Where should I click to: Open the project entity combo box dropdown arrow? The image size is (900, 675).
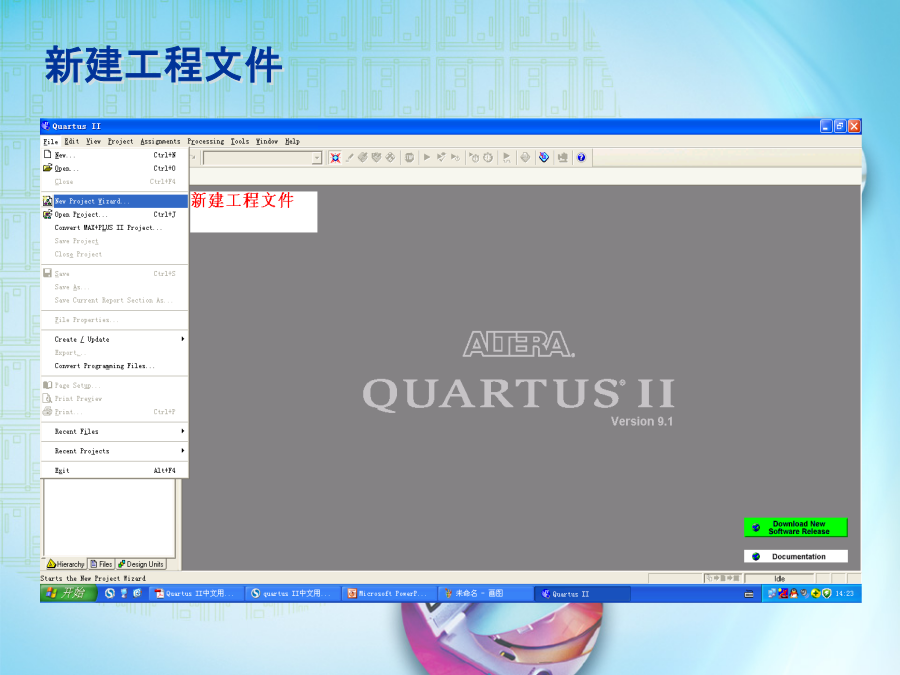coord(316,158)
